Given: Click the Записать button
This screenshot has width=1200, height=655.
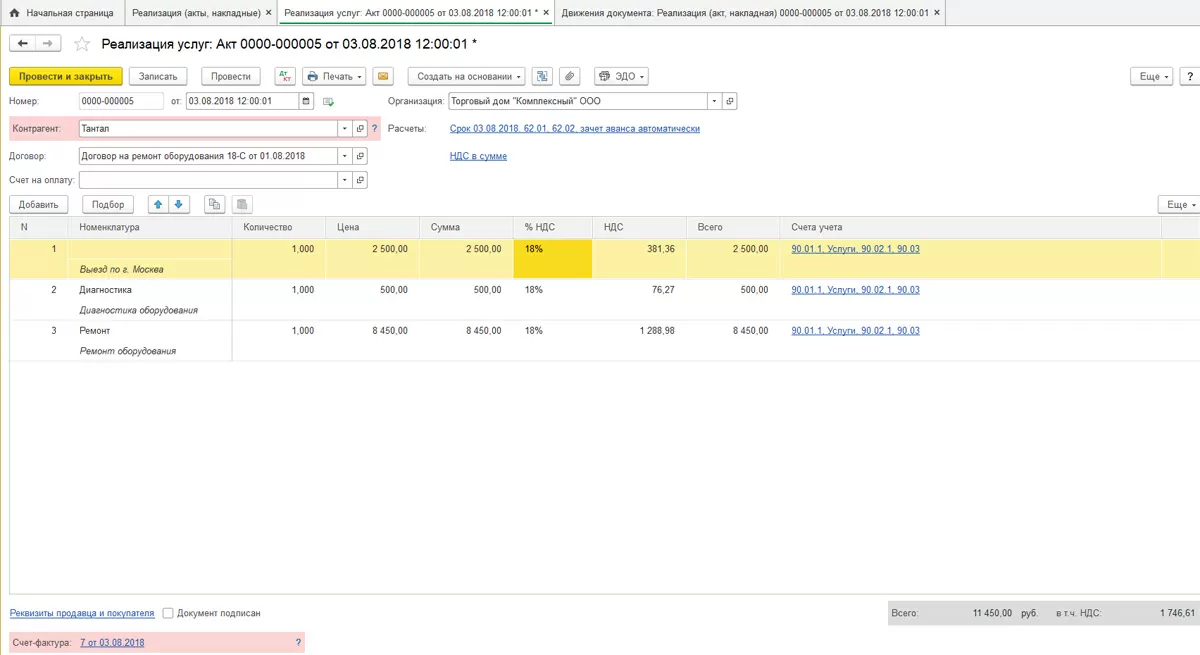Looking at the screenshot, I should click(x=158, y=76).
